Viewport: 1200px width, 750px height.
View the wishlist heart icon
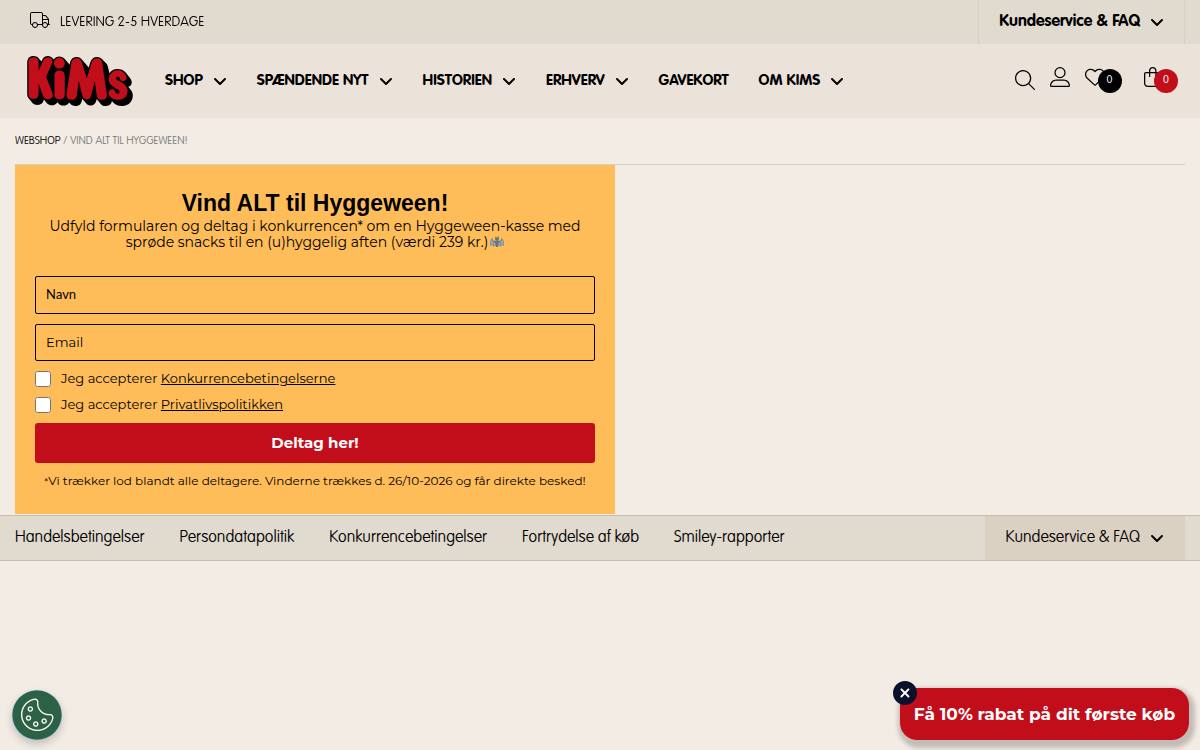pos(1095,78)
